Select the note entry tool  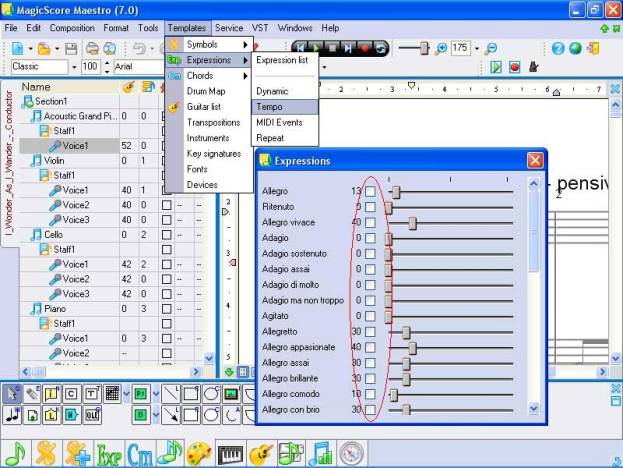coord(12,415)
